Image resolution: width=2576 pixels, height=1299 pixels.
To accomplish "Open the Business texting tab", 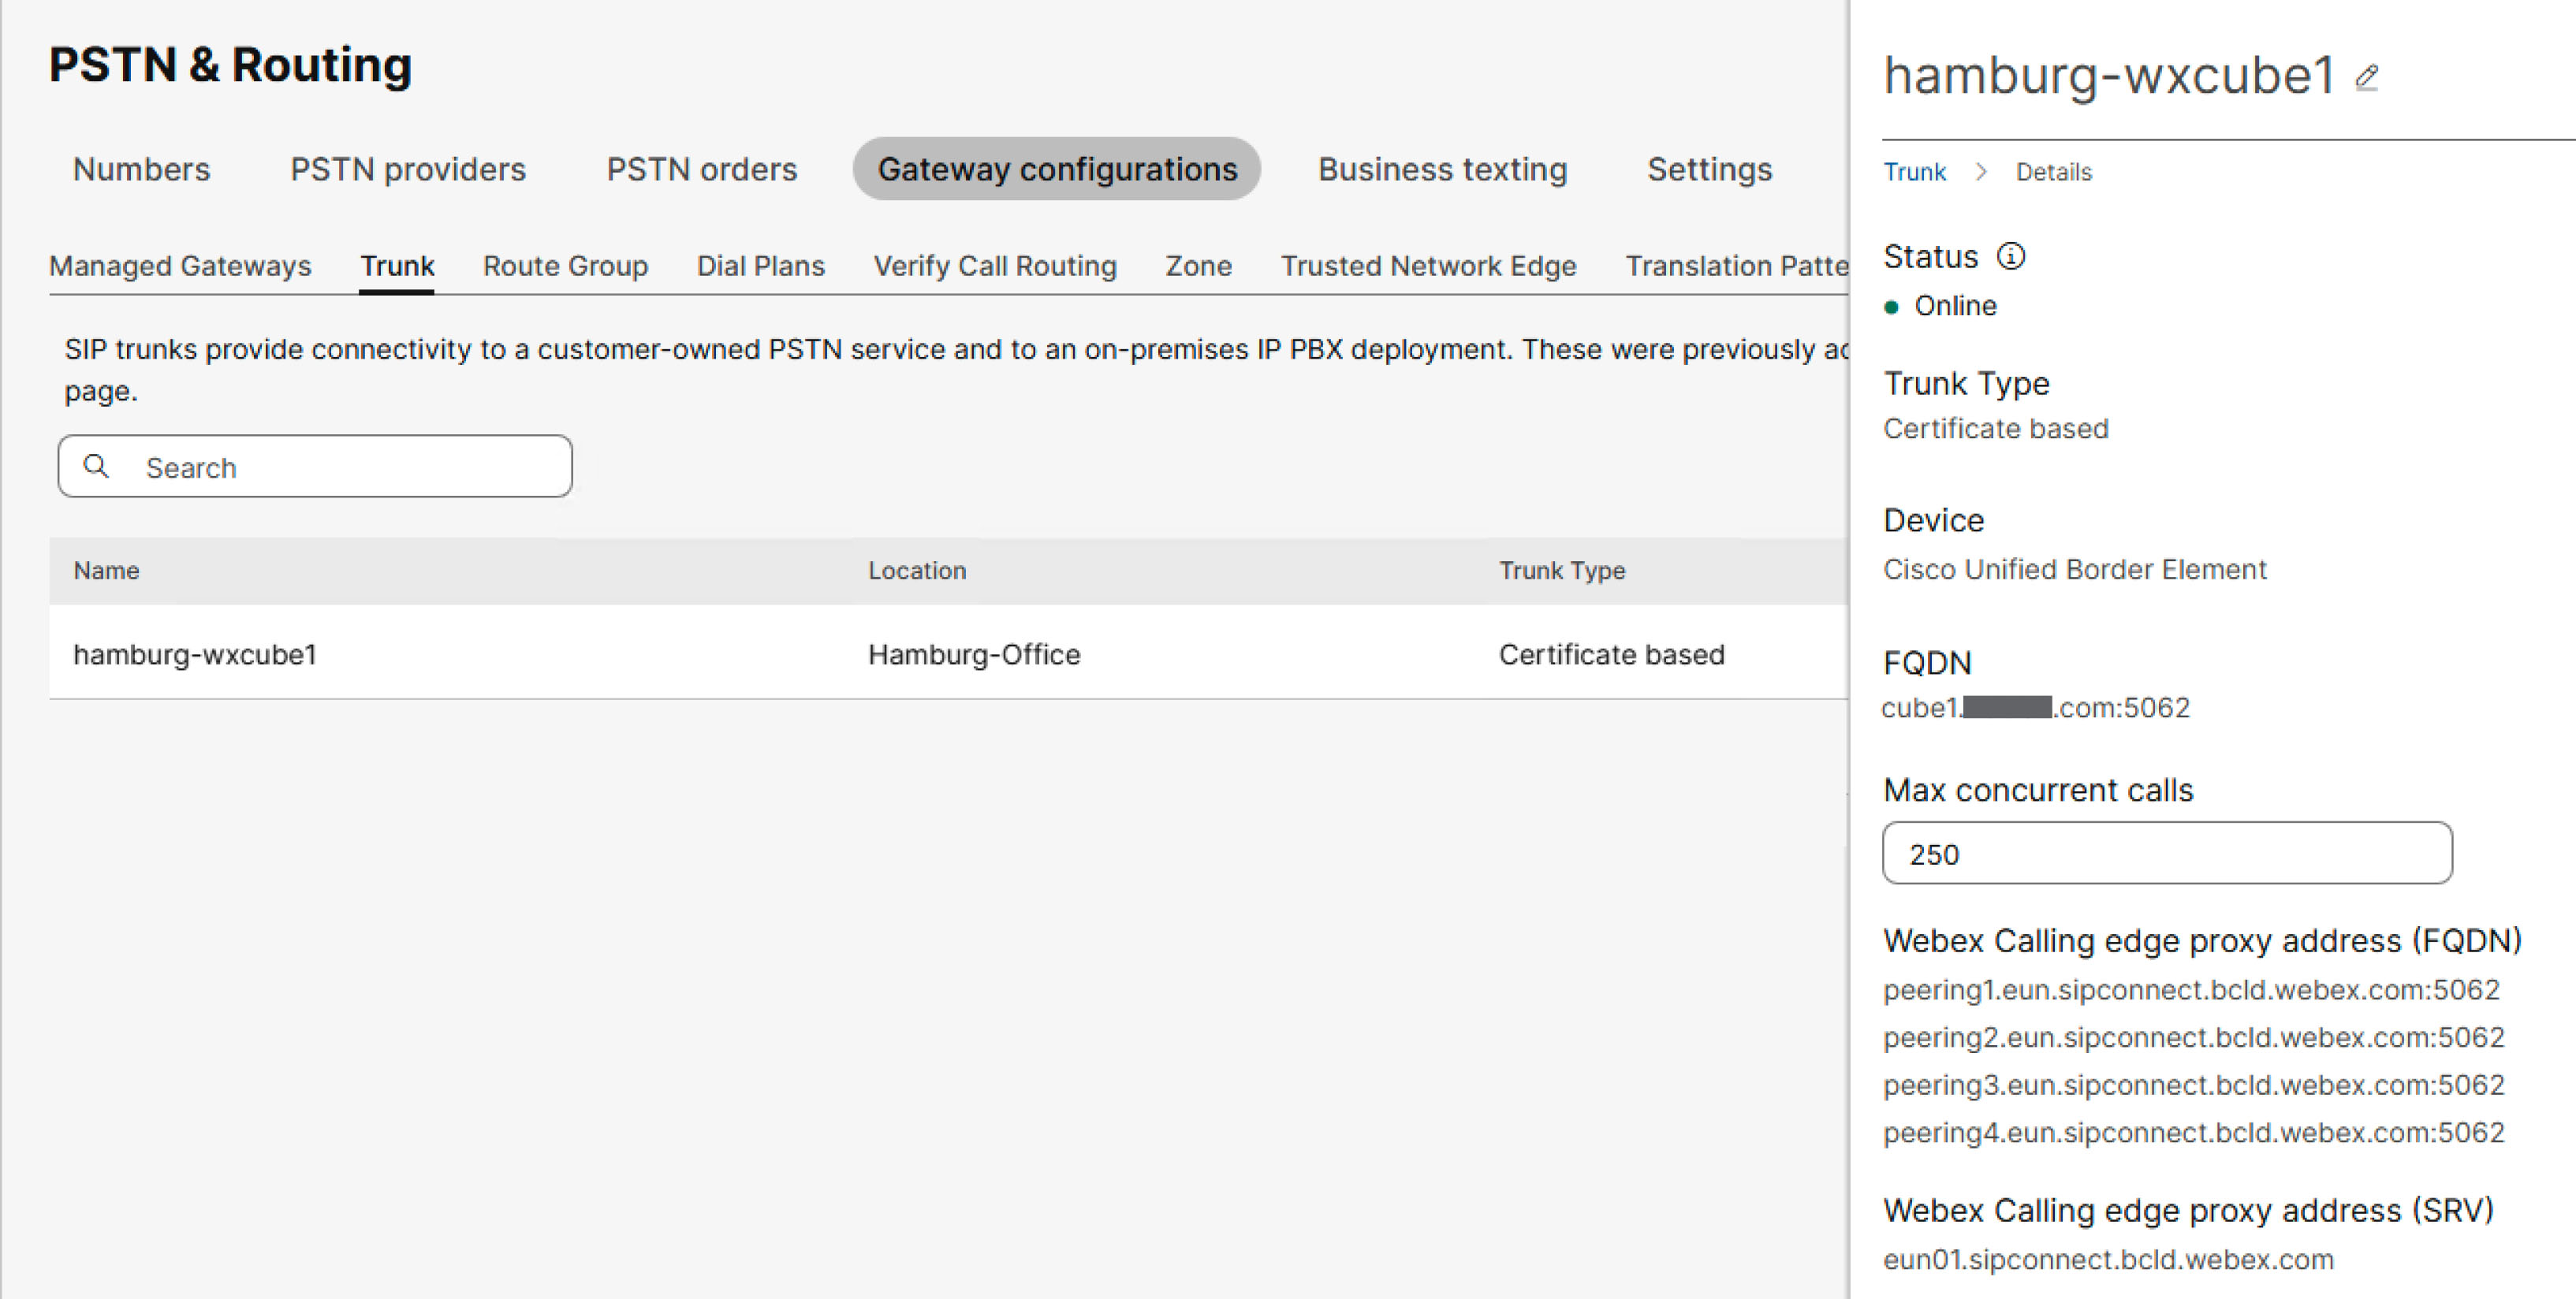I will coord(1443,169).
